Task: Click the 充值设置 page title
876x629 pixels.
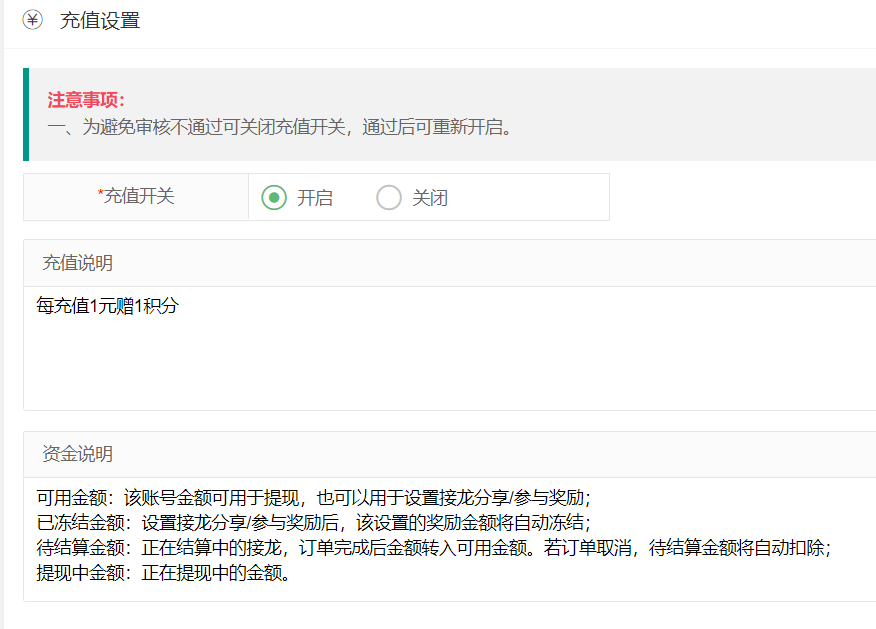Action: point(100,21)
